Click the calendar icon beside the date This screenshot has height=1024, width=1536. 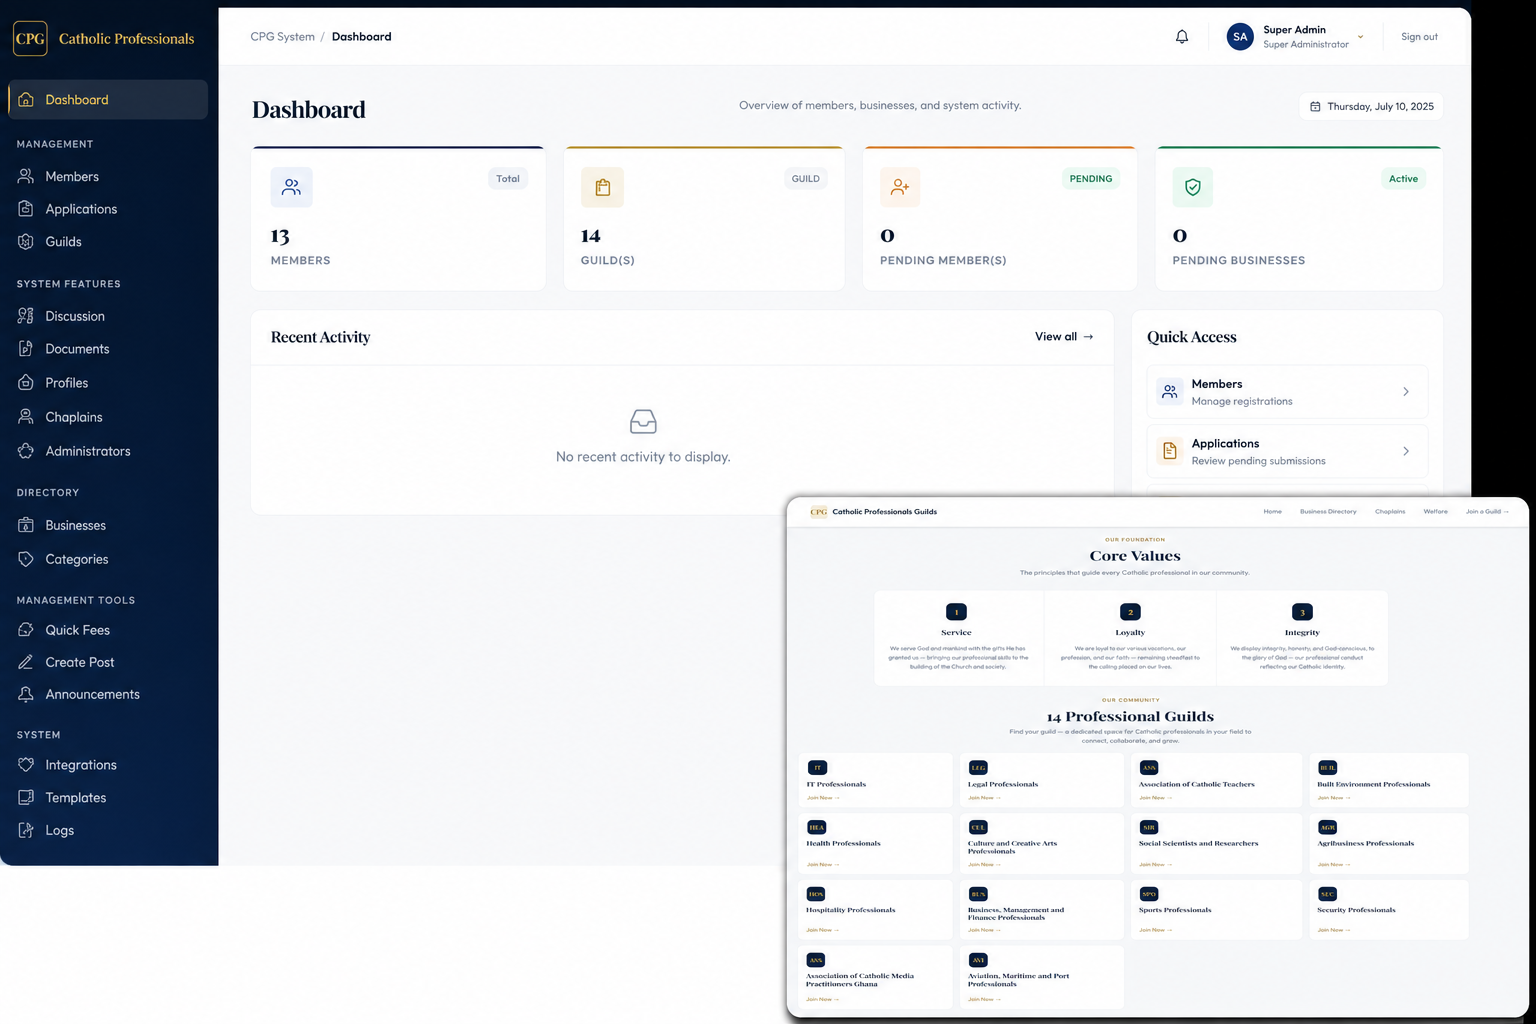pos(1315,106)
